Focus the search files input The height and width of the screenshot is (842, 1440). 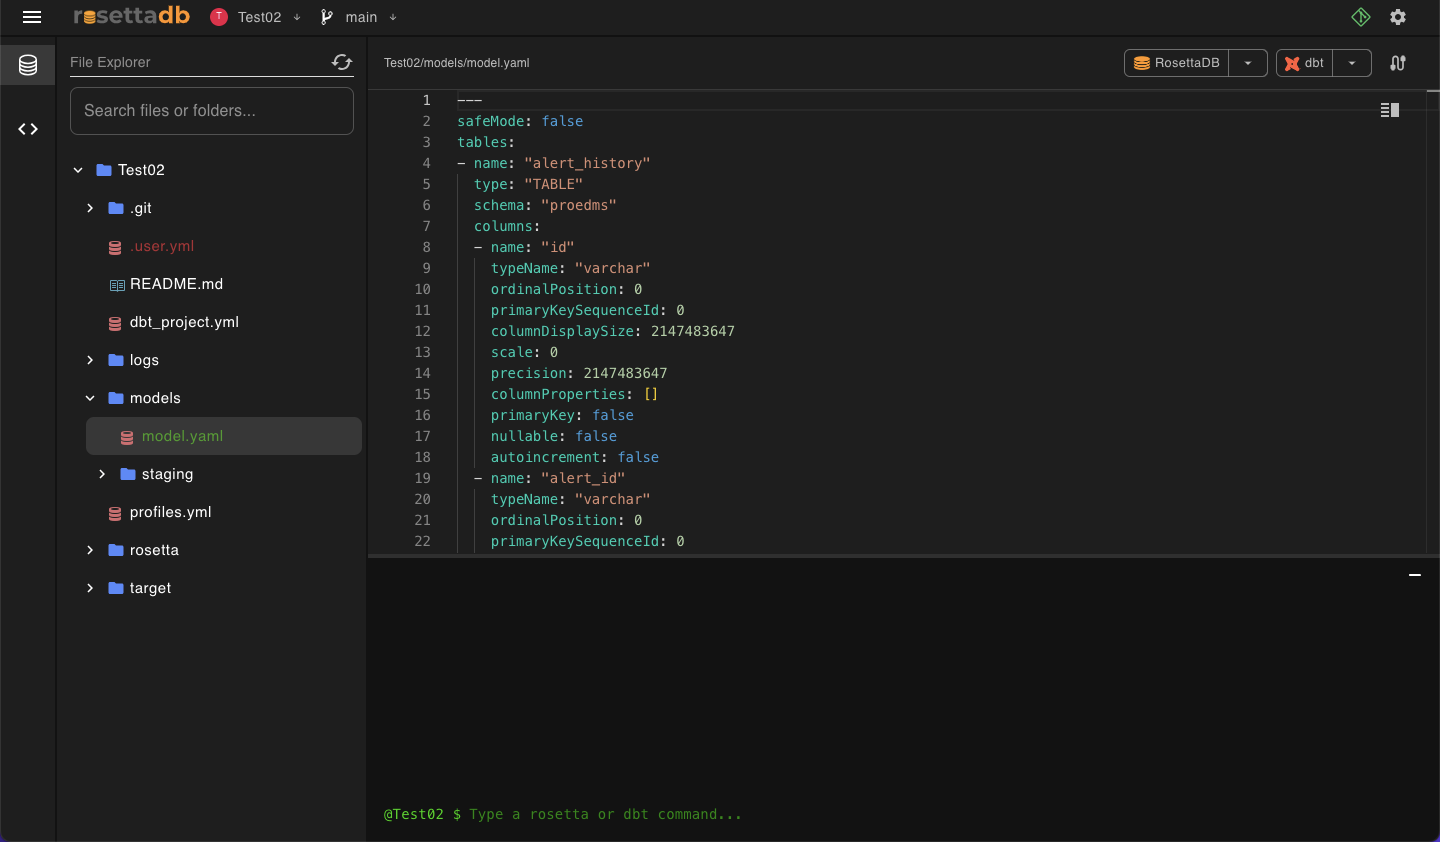[x=212, y=111]
